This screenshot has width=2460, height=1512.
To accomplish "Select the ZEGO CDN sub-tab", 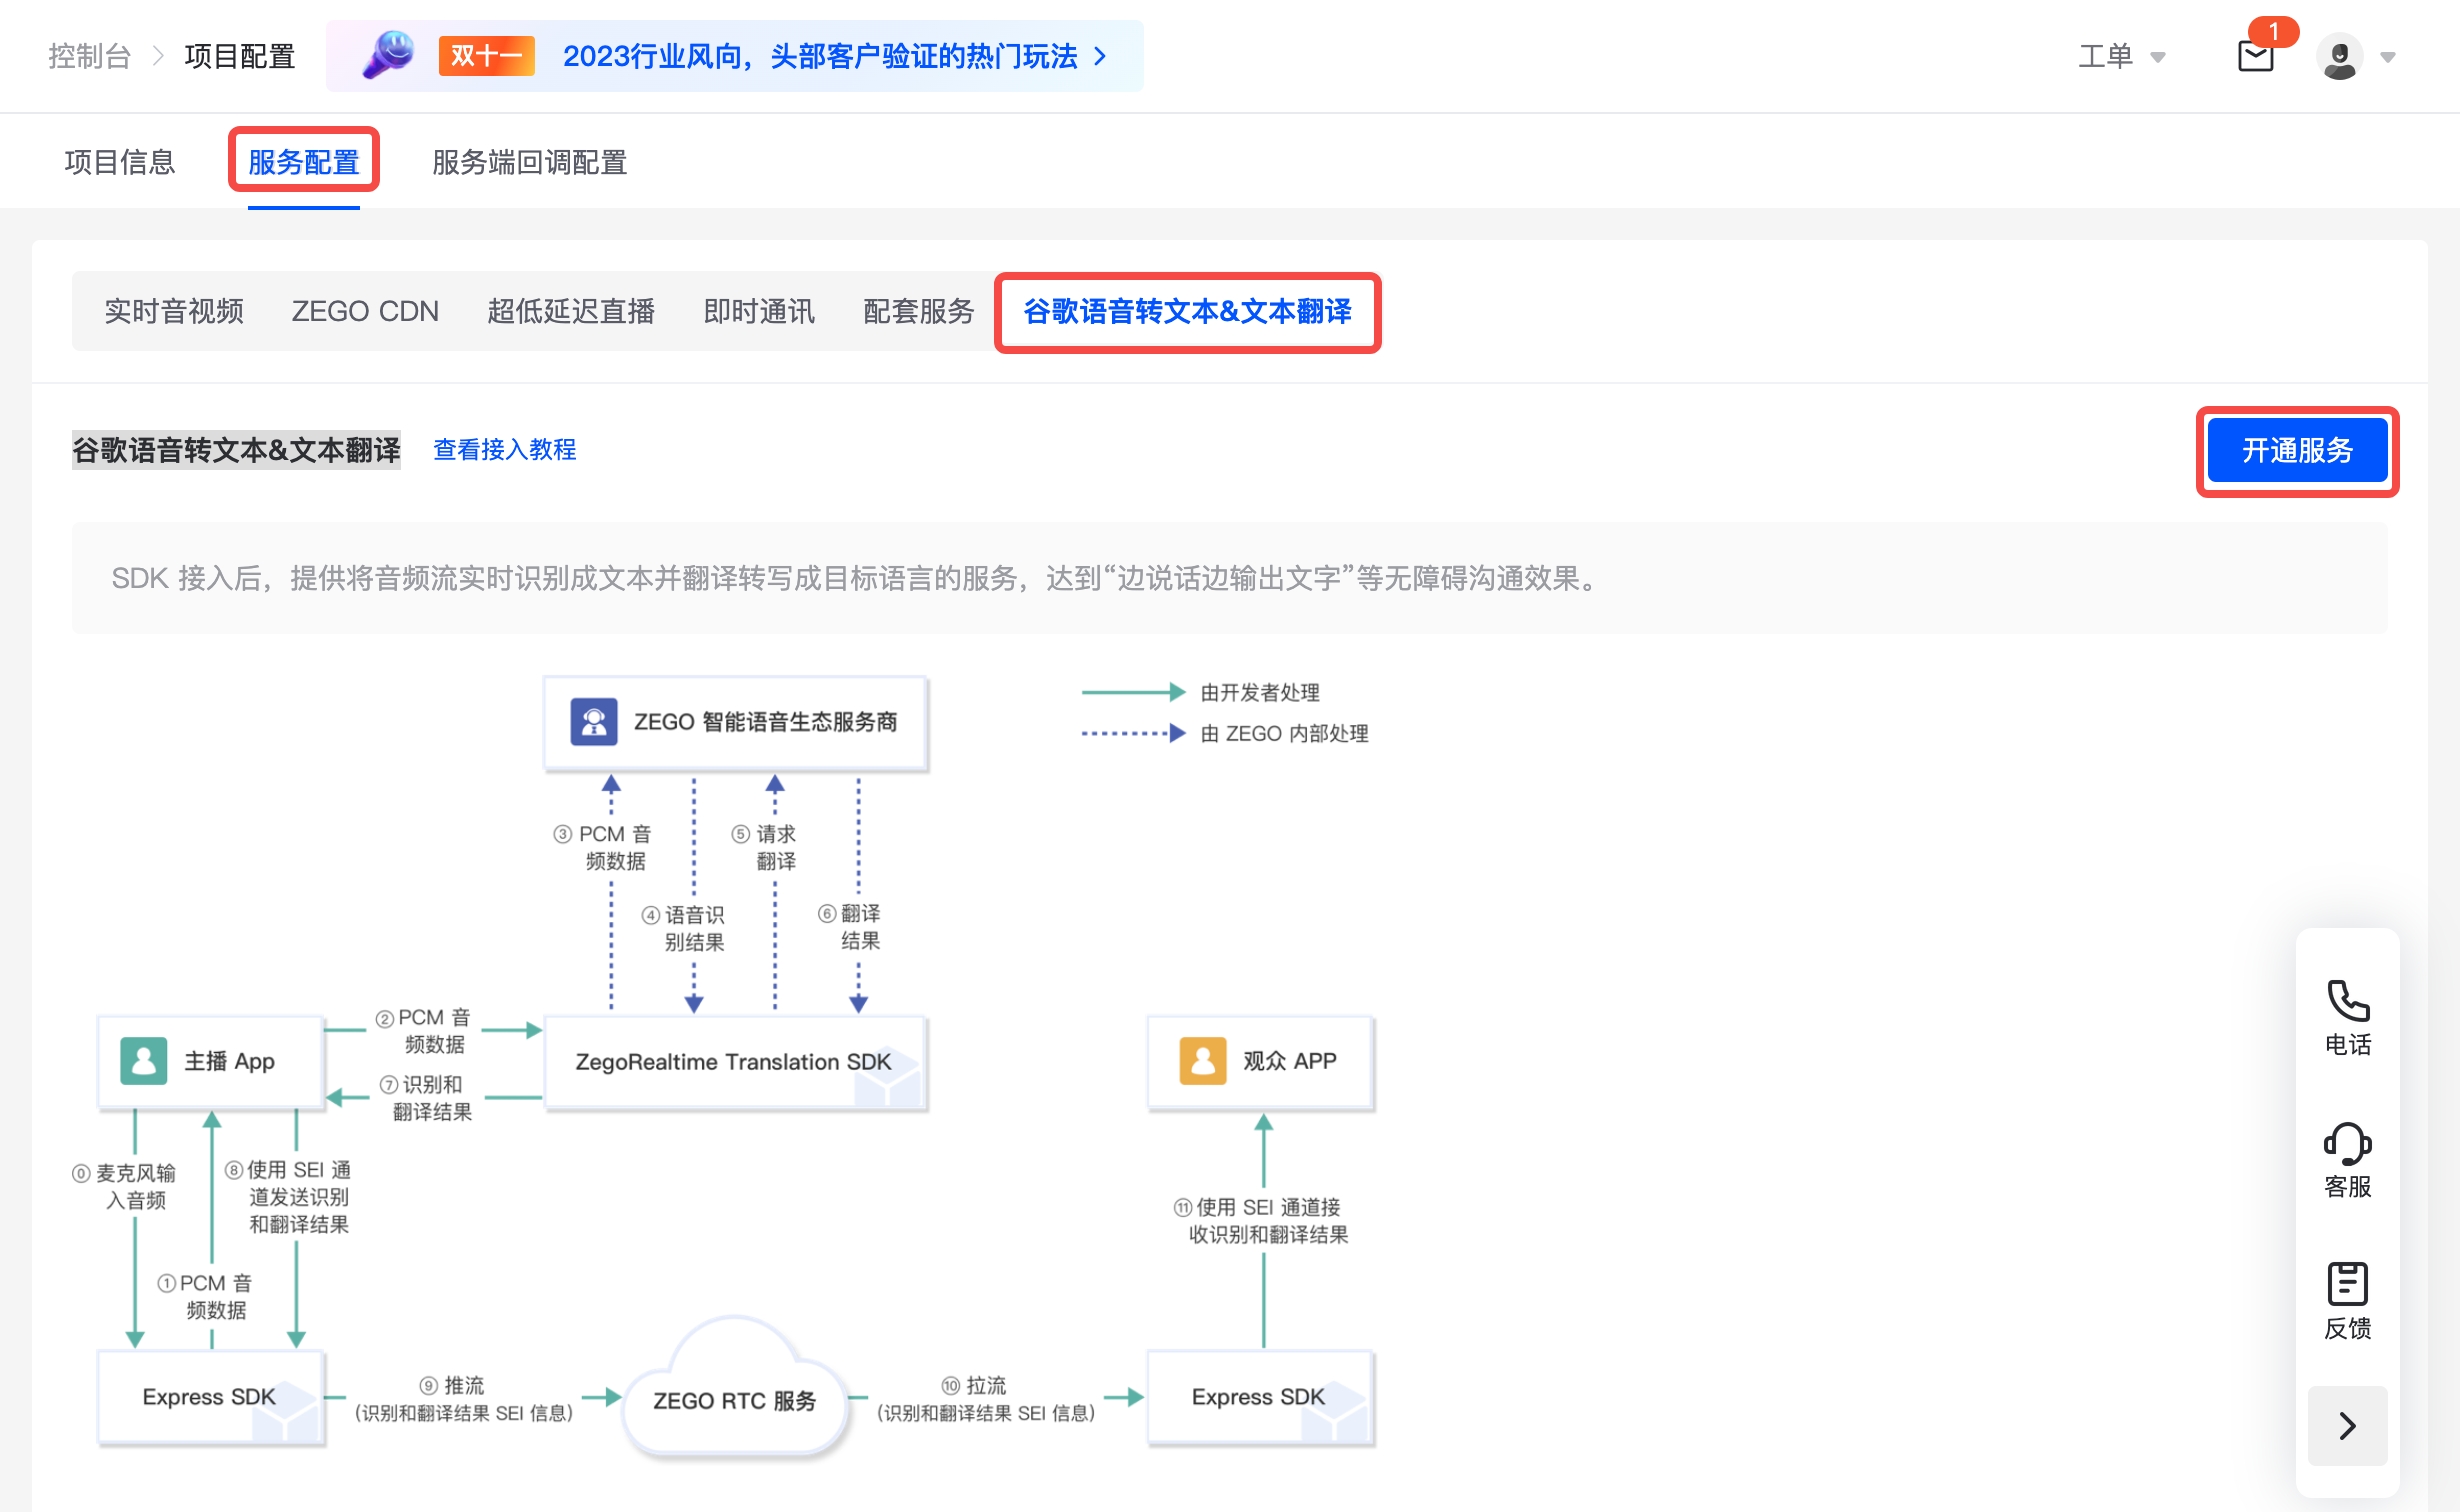I will 365,311.
